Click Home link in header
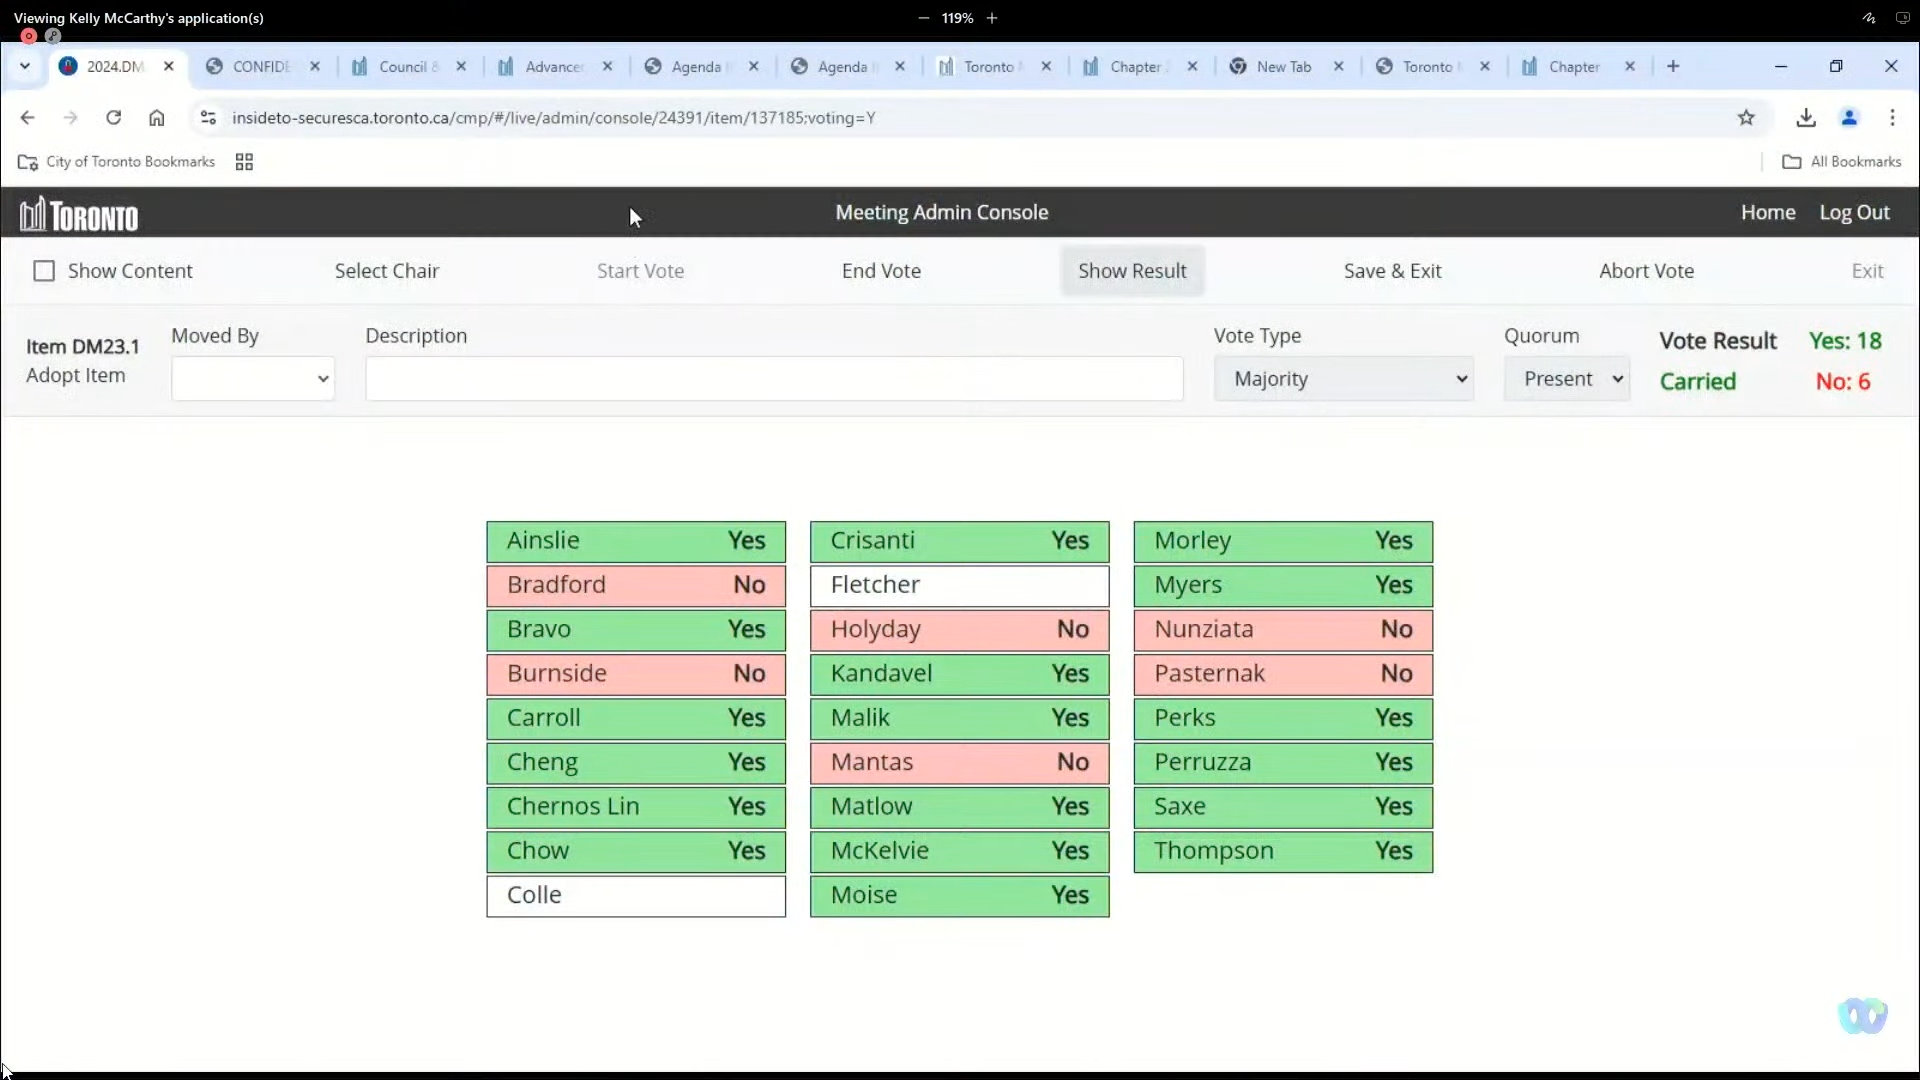 tap(1768, 213)
